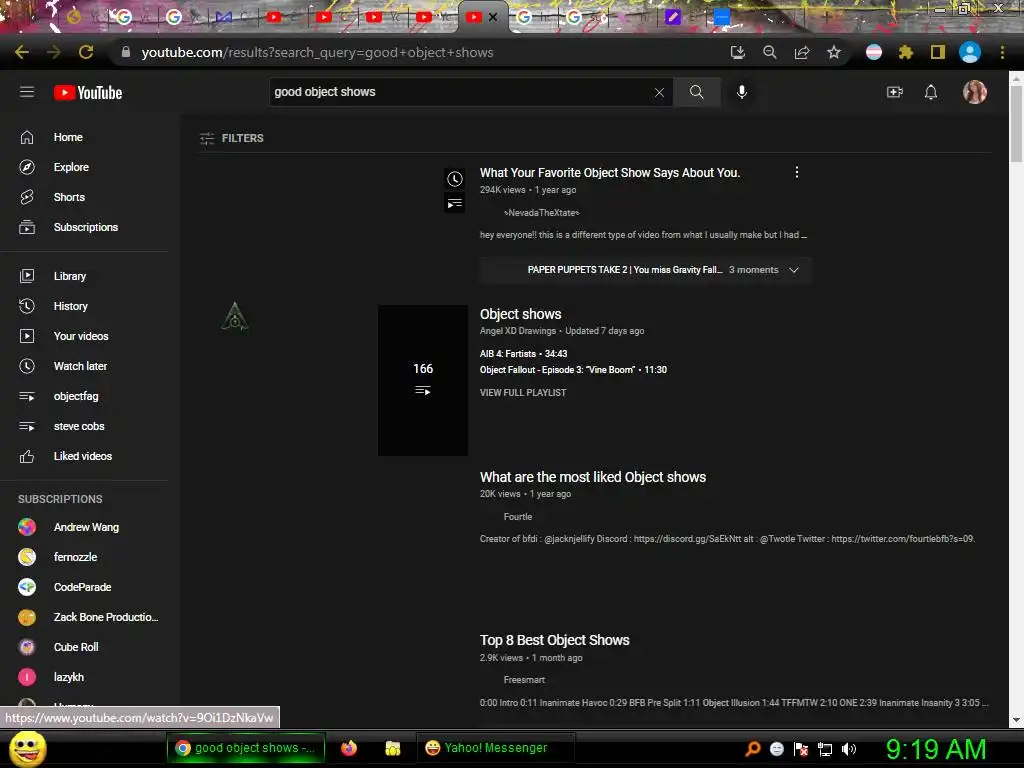Viewport: 1024px width, 768px height.
Task: Open Top 8 Best Object Shows video
Action: tap(554, 641)
